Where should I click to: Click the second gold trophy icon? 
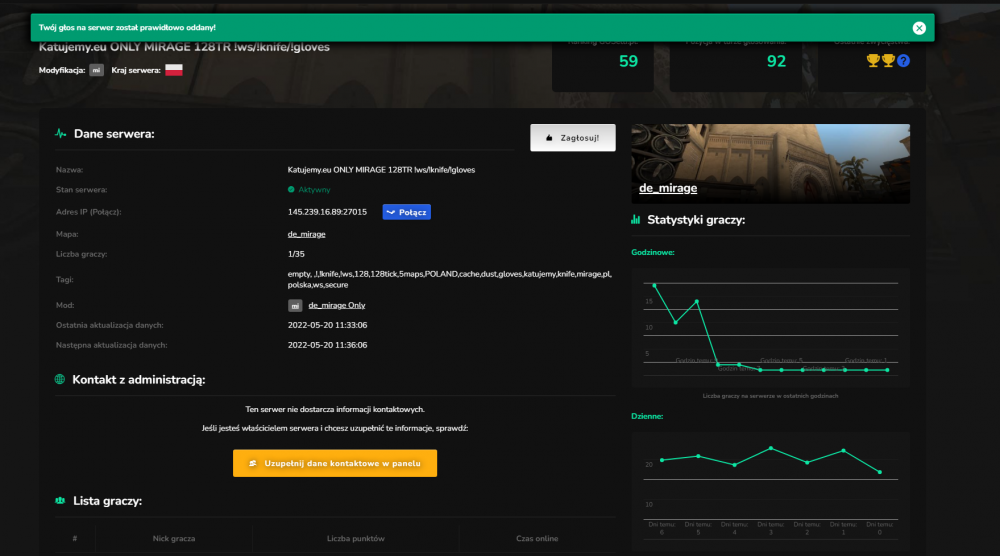(x=888, y=61)
